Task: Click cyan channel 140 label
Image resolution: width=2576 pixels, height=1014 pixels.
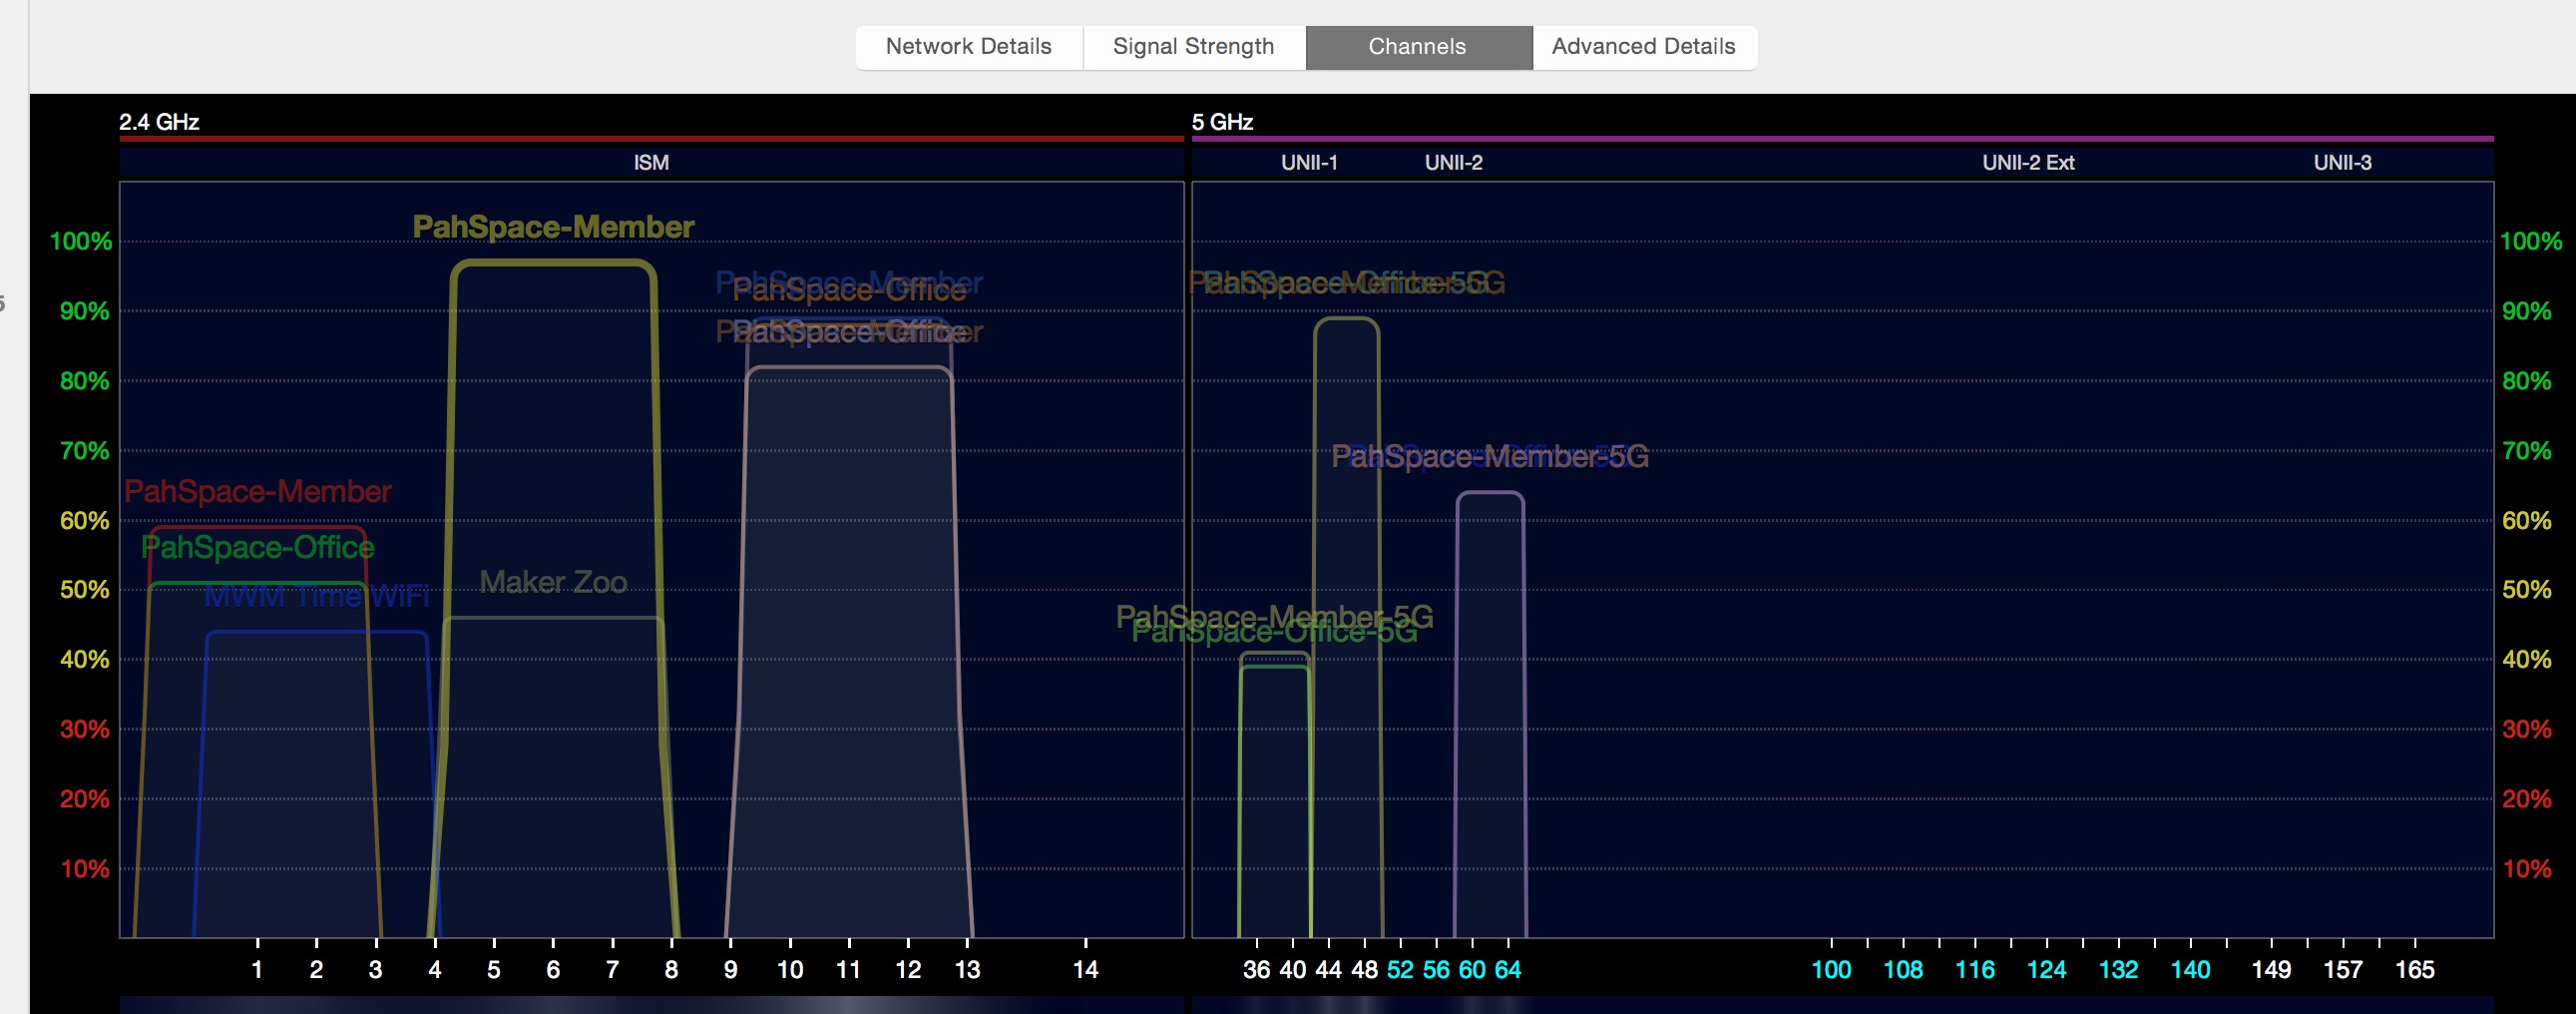Action: click(2190, 969)
